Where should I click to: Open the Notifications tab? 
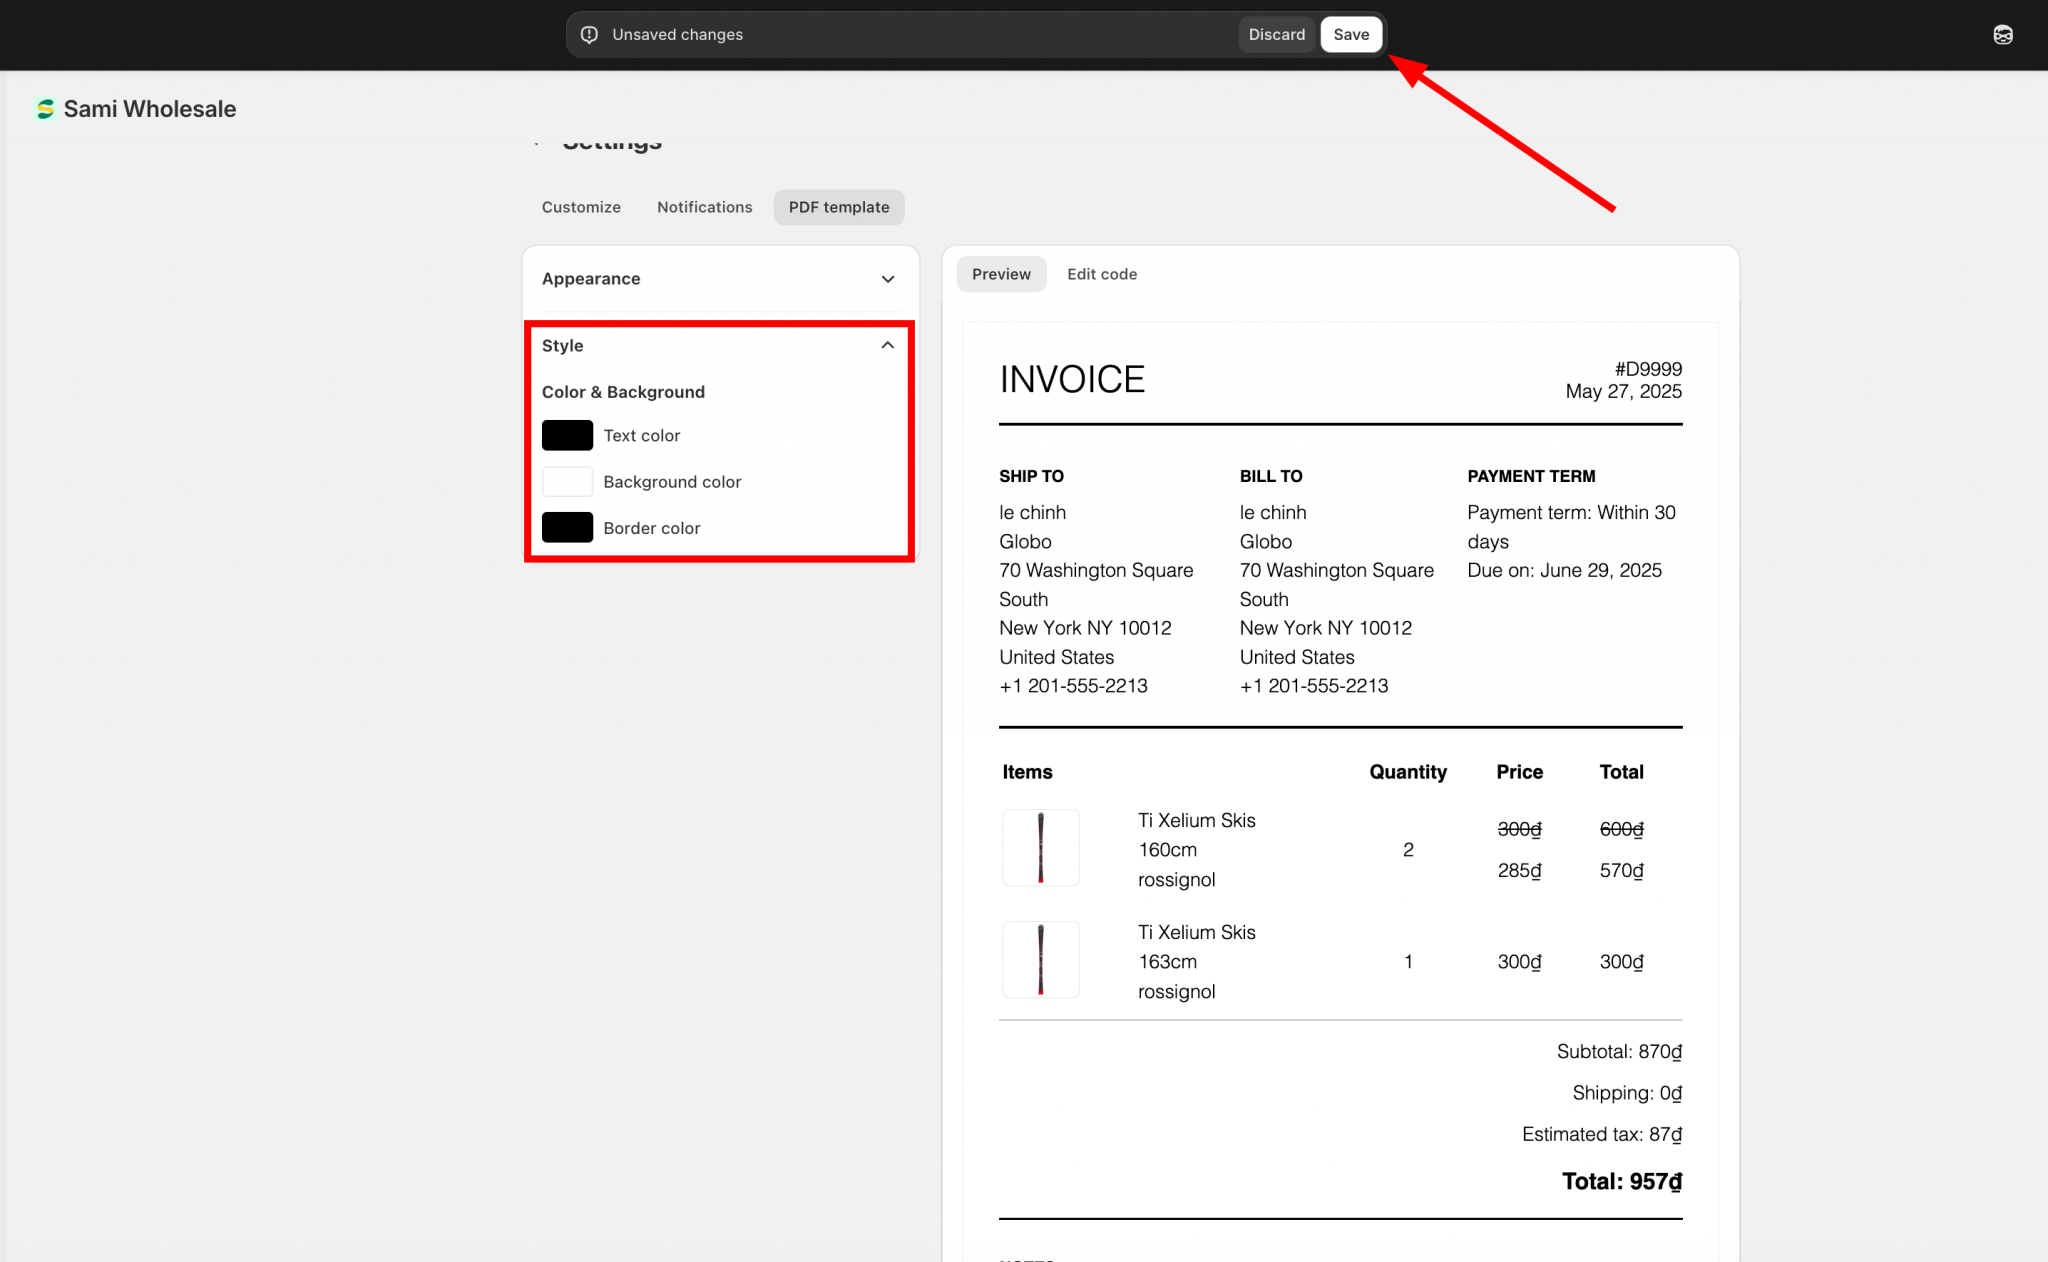[x=704, y=207]
